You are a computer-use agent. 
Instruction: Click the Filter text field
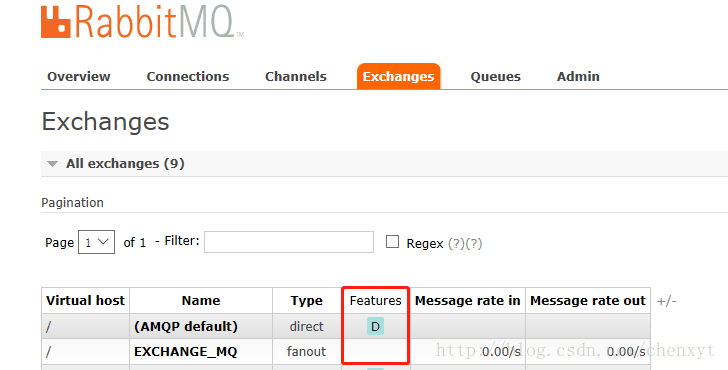click(289, 242)
